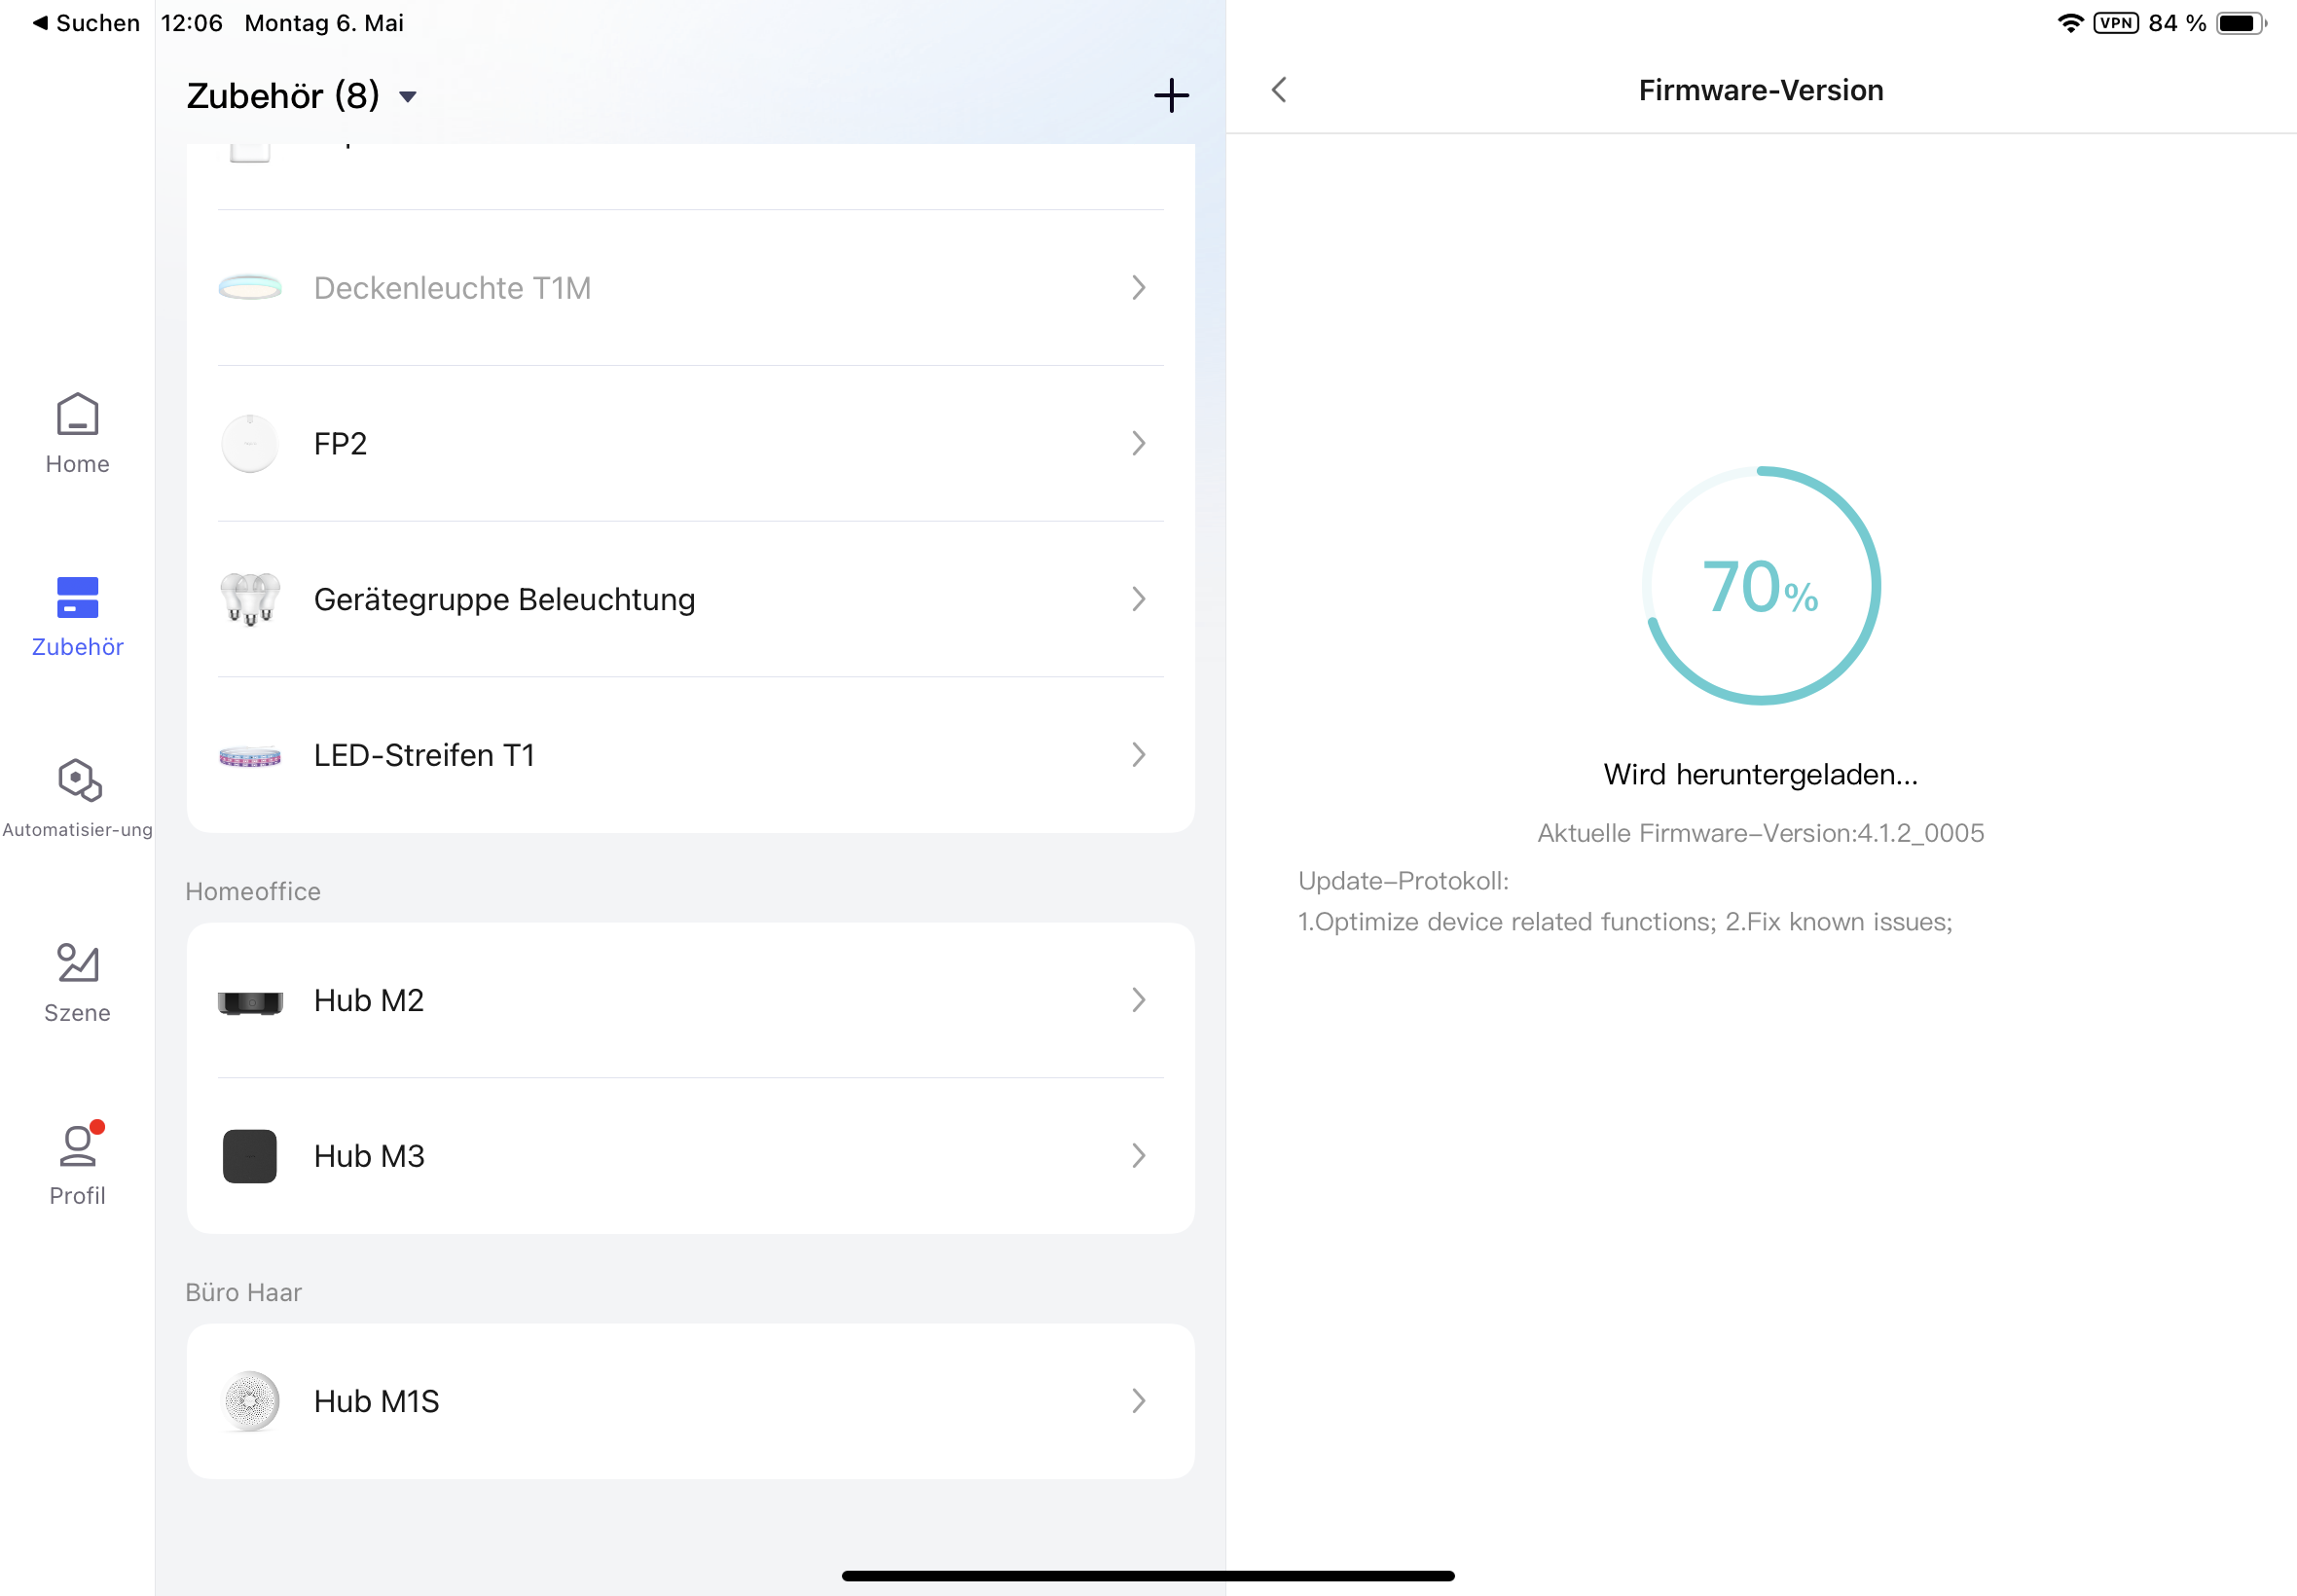Screen dimensions: 2297x1596
Task: Open the FP2 chevron arrow
Action: [x=1138, y=443]
